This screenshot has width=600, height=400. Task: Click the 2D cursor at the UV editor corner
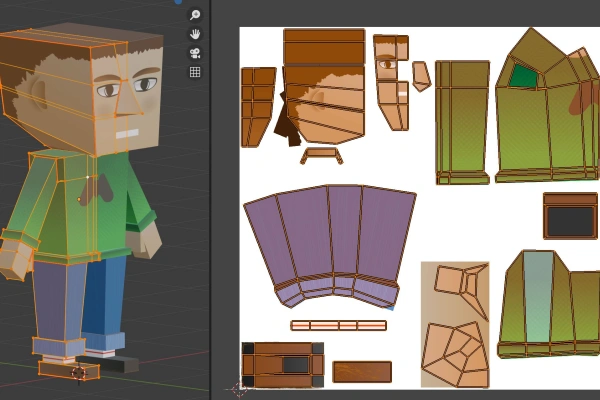(x=240, y=389)
